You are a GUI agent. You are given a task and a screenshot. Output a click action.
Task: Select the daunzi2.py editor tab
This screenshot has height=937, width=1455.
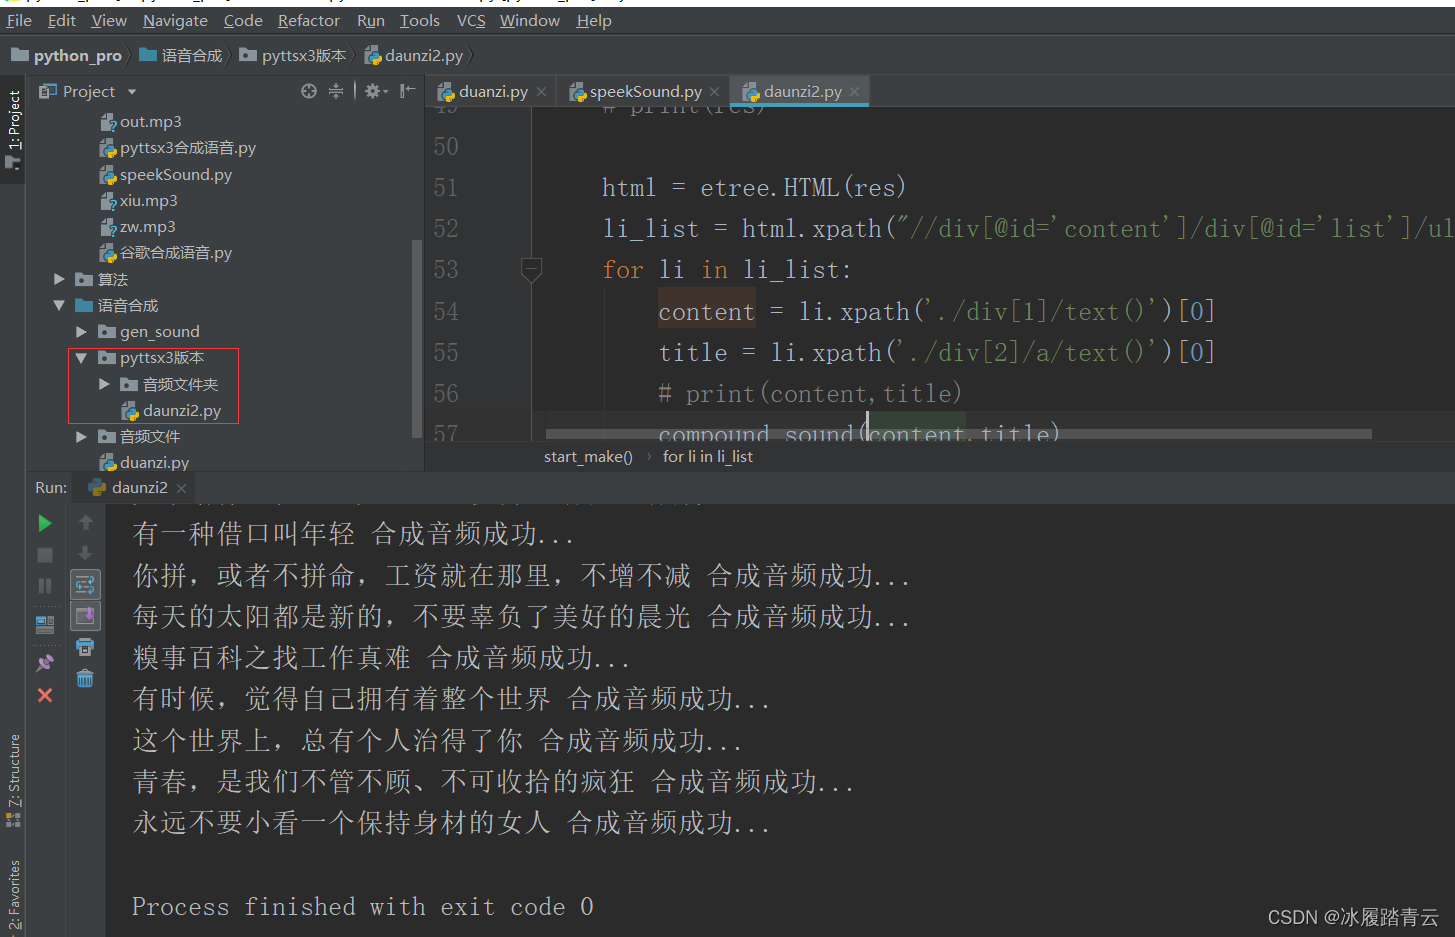(800, 91)
